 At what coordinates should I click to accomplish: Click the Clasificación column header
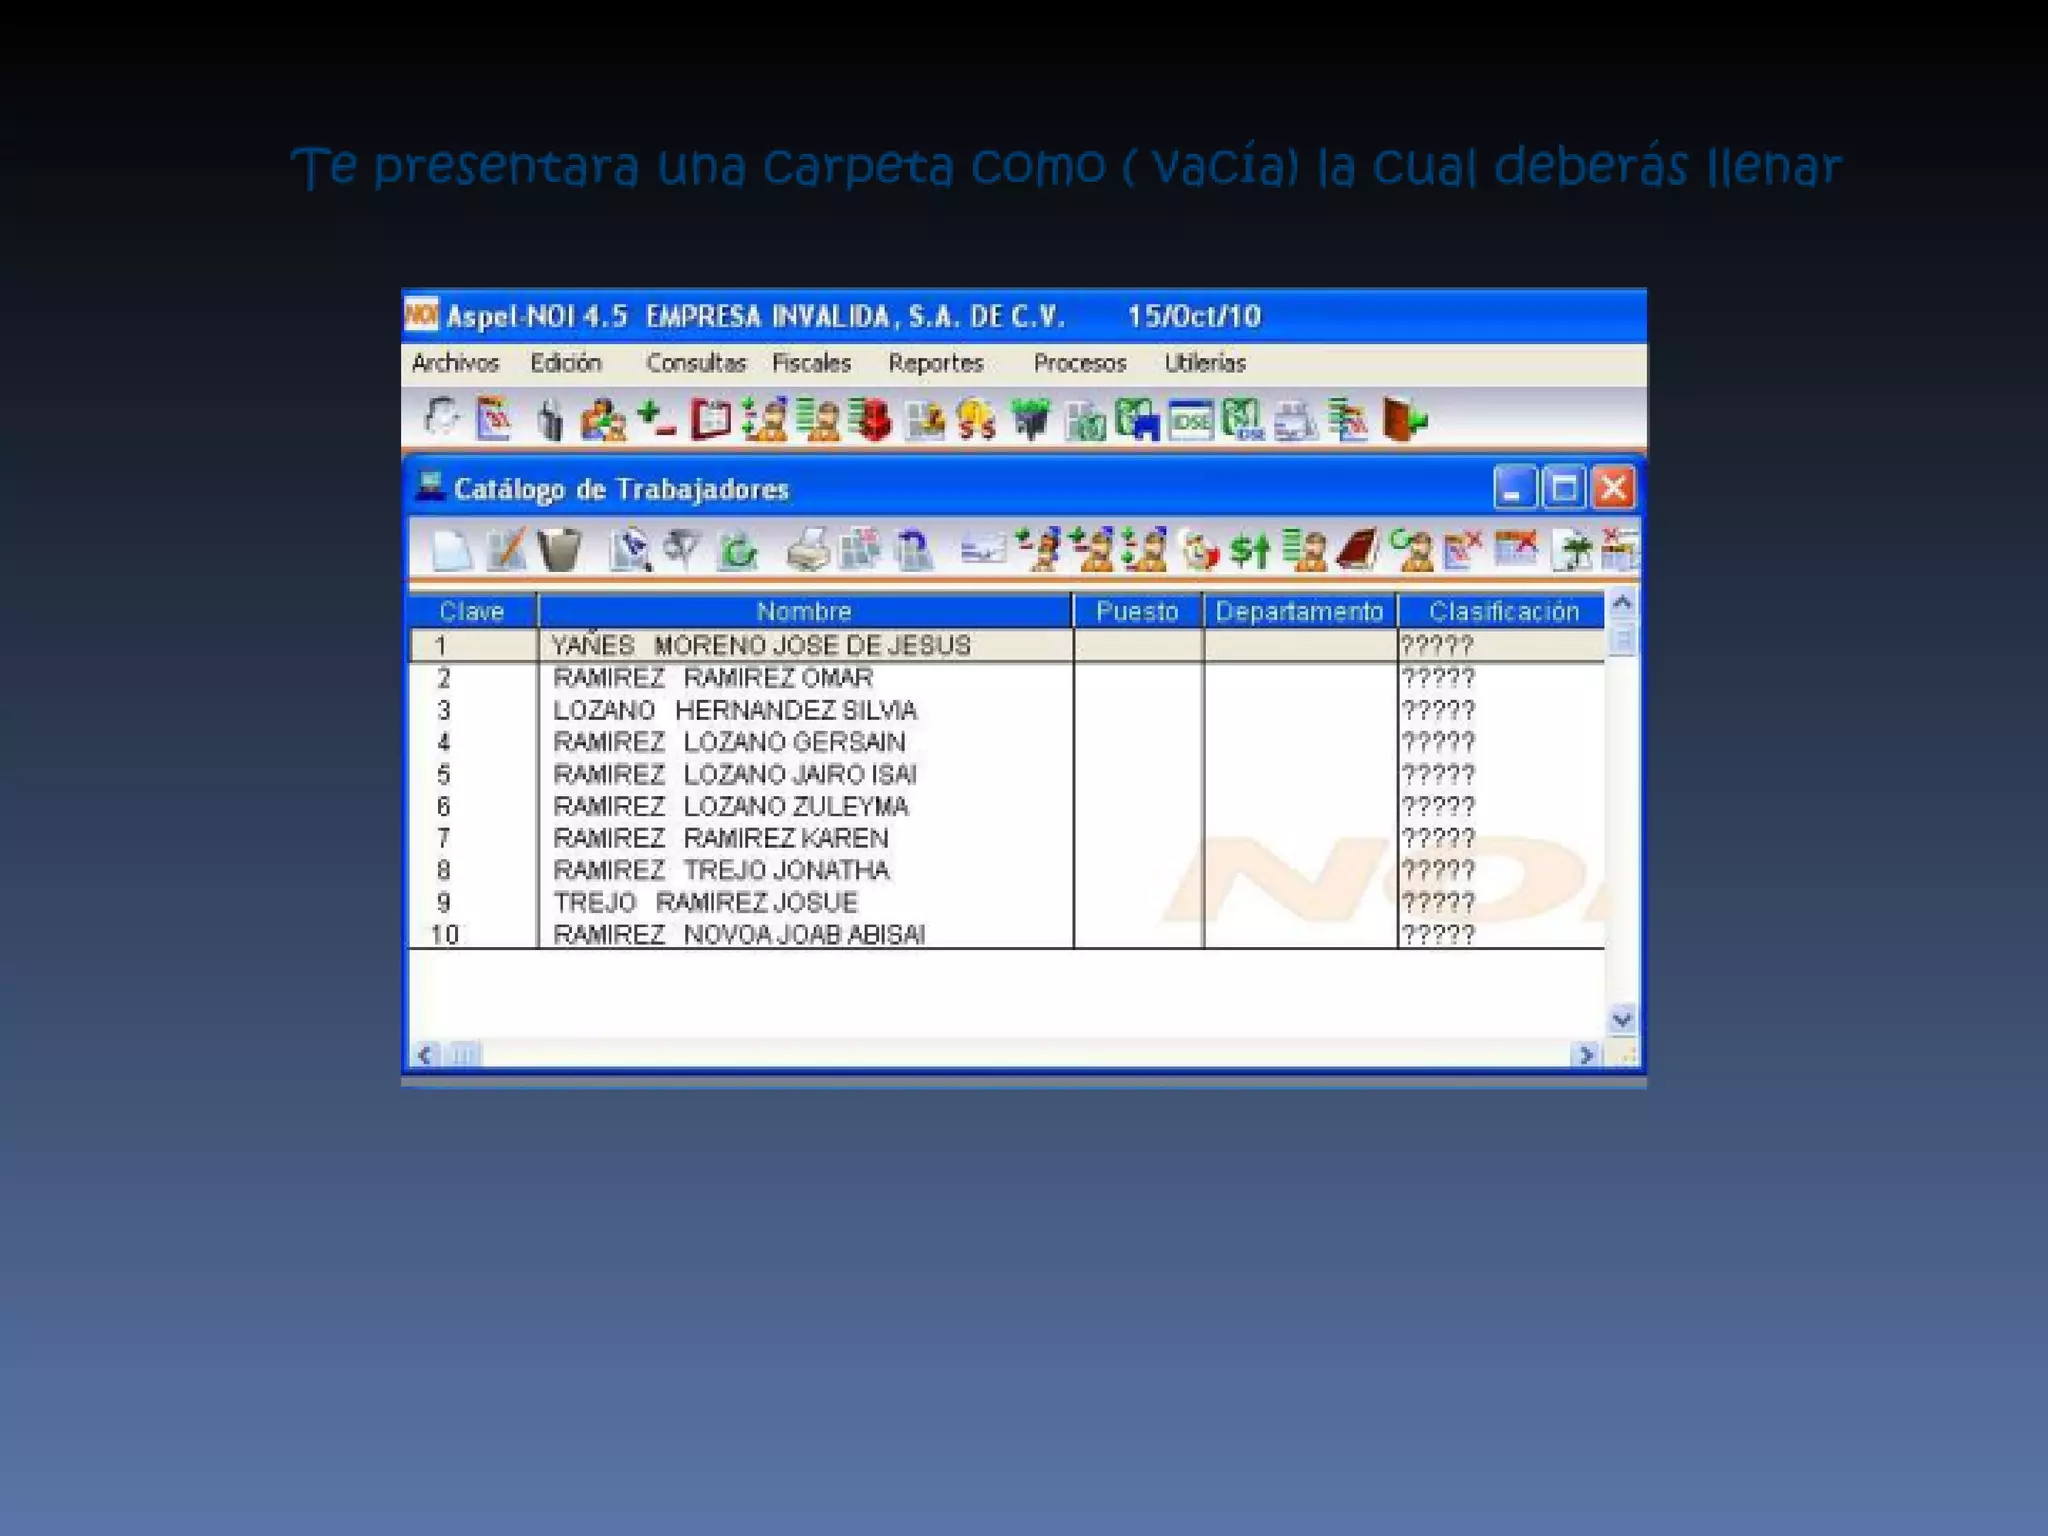[1503, 611]
